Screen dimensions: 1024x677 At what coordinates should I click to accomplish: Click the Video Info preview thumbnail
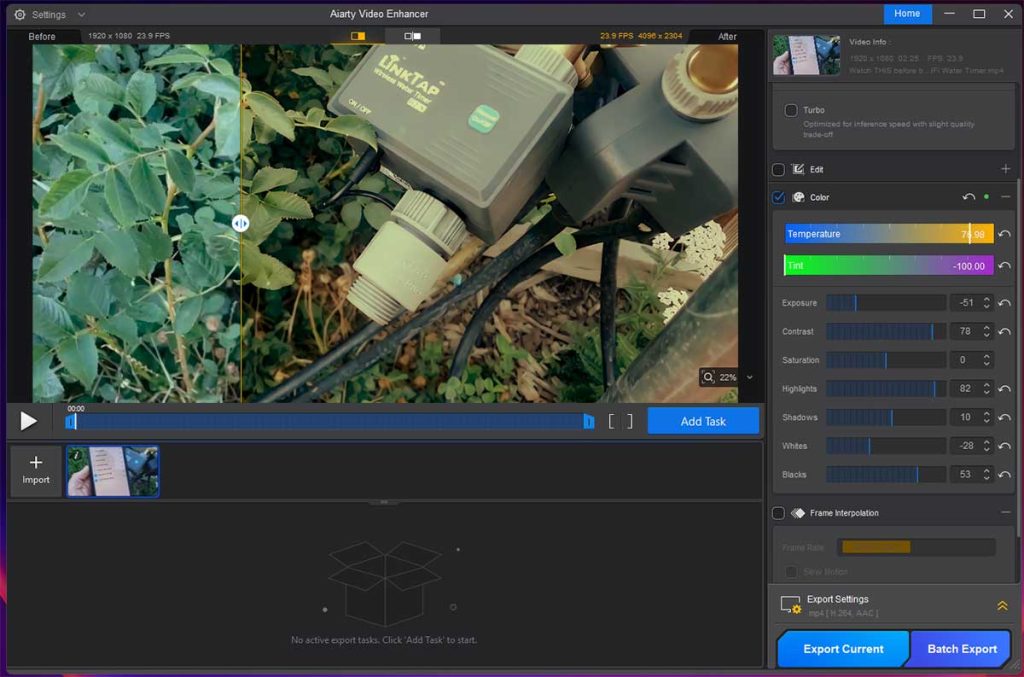[x=807, y=55]
